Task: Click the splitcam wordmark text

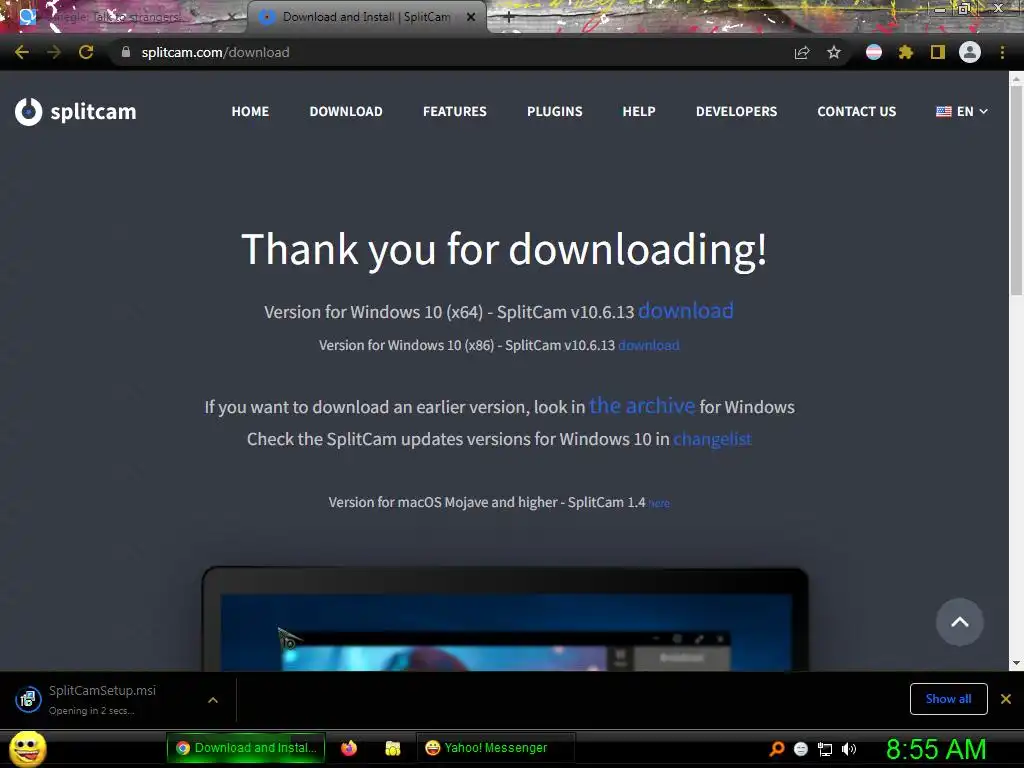Action: [93, 112]
